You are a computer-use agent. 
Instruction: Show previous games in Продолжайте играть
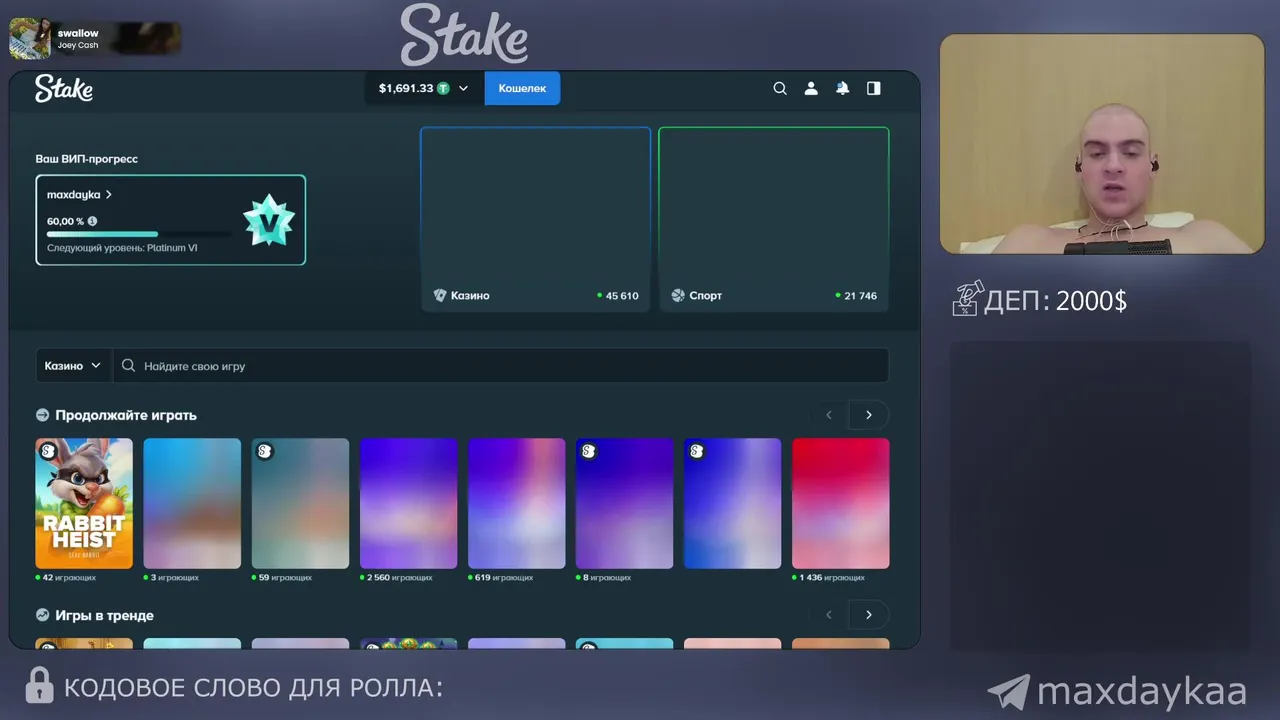(828, 415)
